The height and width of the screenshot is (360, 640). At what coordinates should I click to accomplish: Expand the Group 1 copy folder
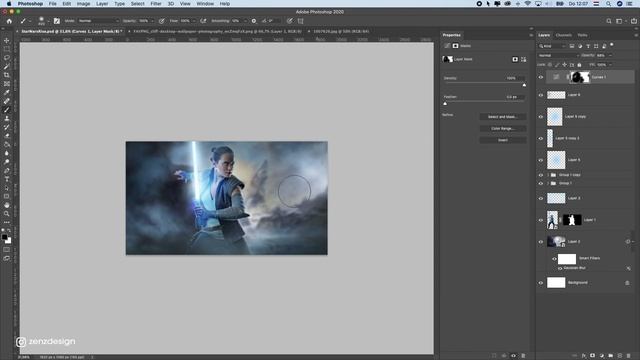click(548, 175)
